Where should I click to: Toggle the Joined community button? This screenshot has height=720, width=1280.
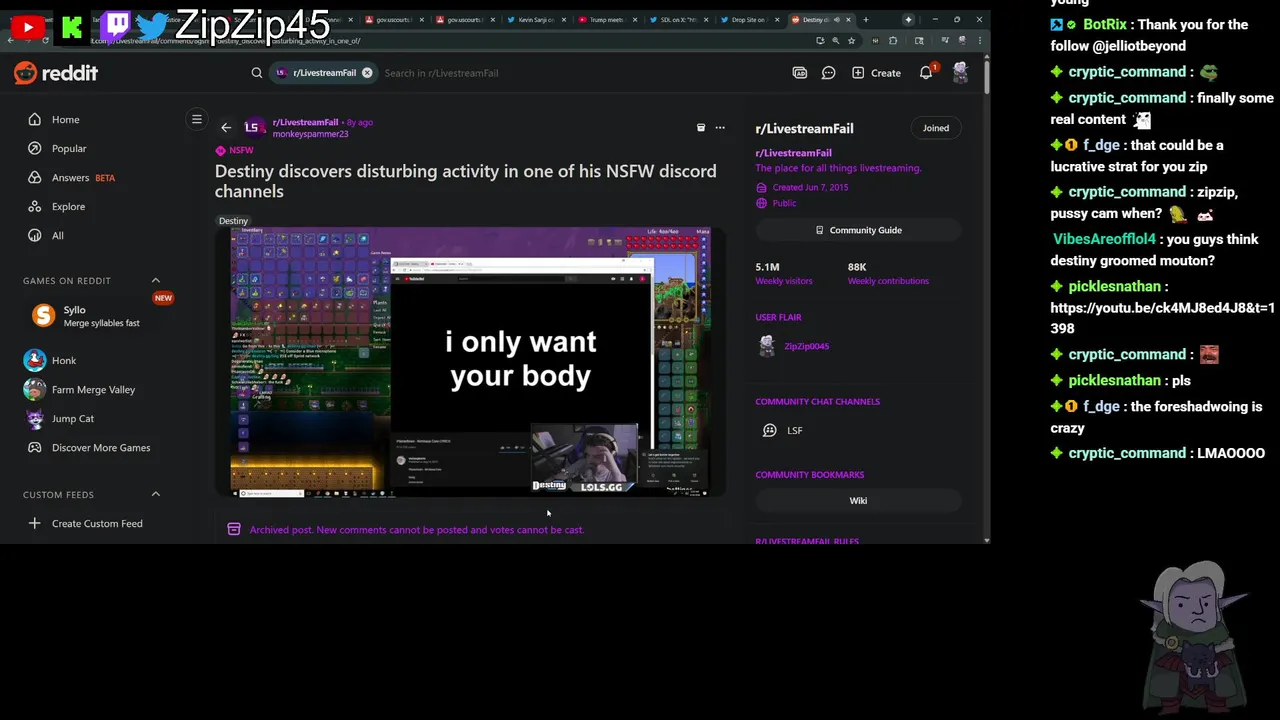(936, 128)
